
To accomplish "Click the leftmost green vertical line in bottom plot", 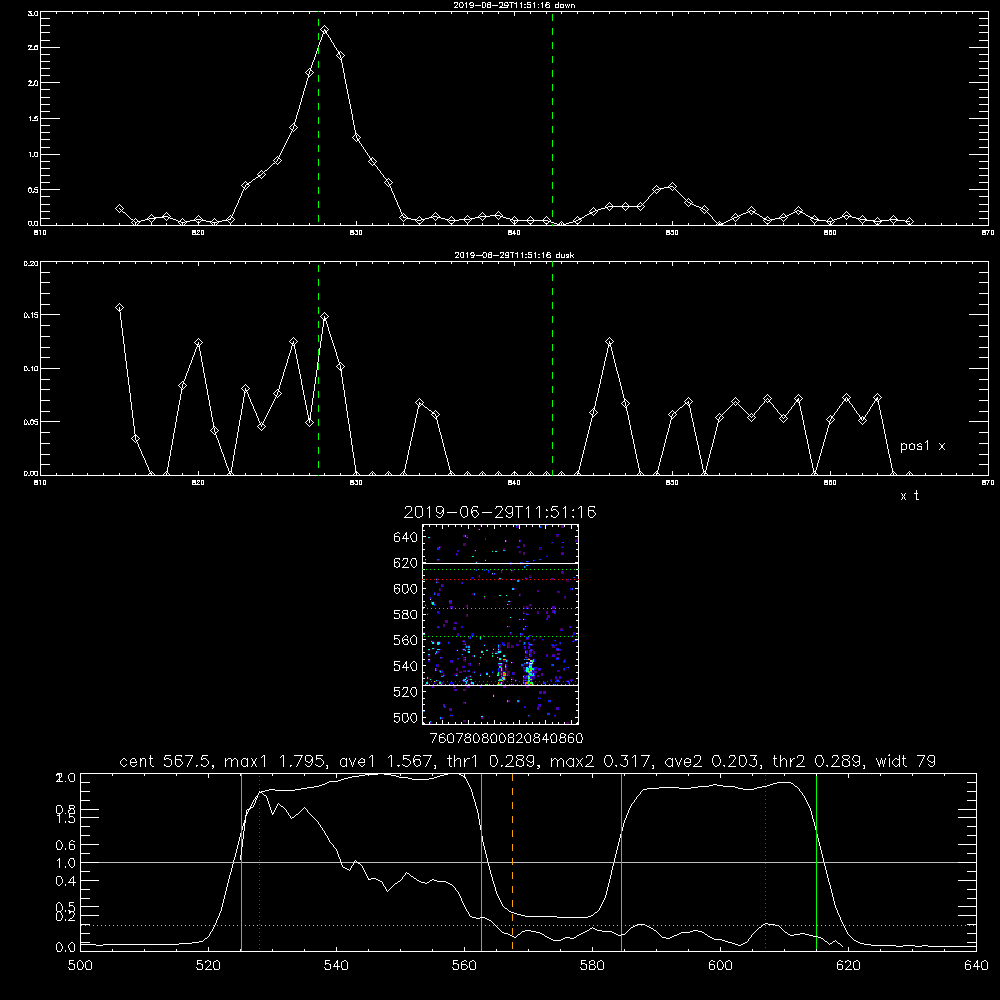I will click(x=242, y=862).
